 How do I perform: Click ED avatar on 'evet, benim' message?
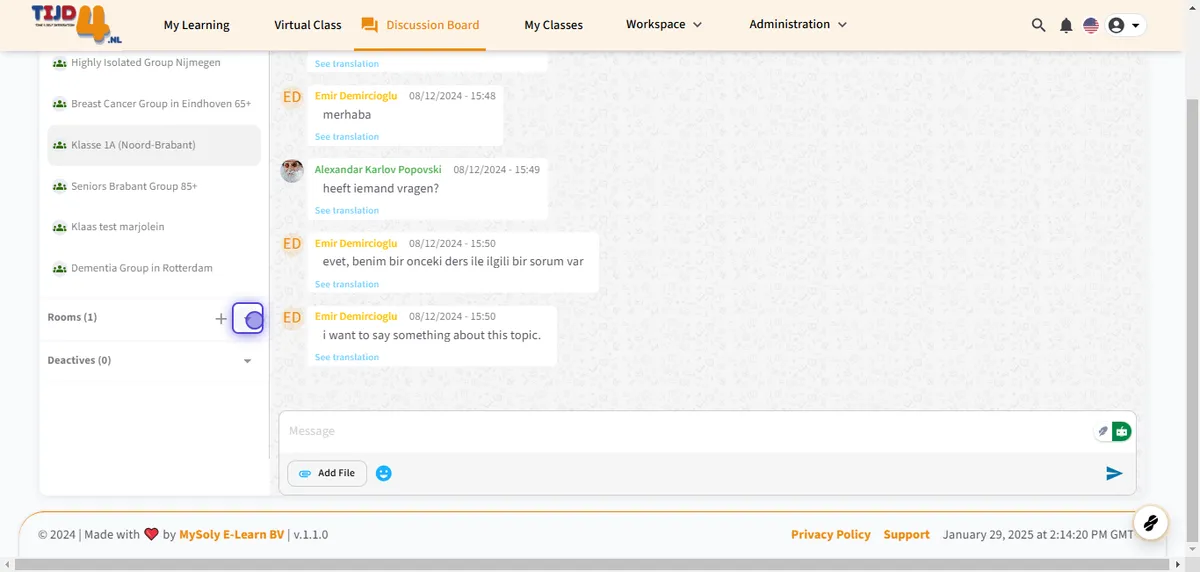coord(292,244)
